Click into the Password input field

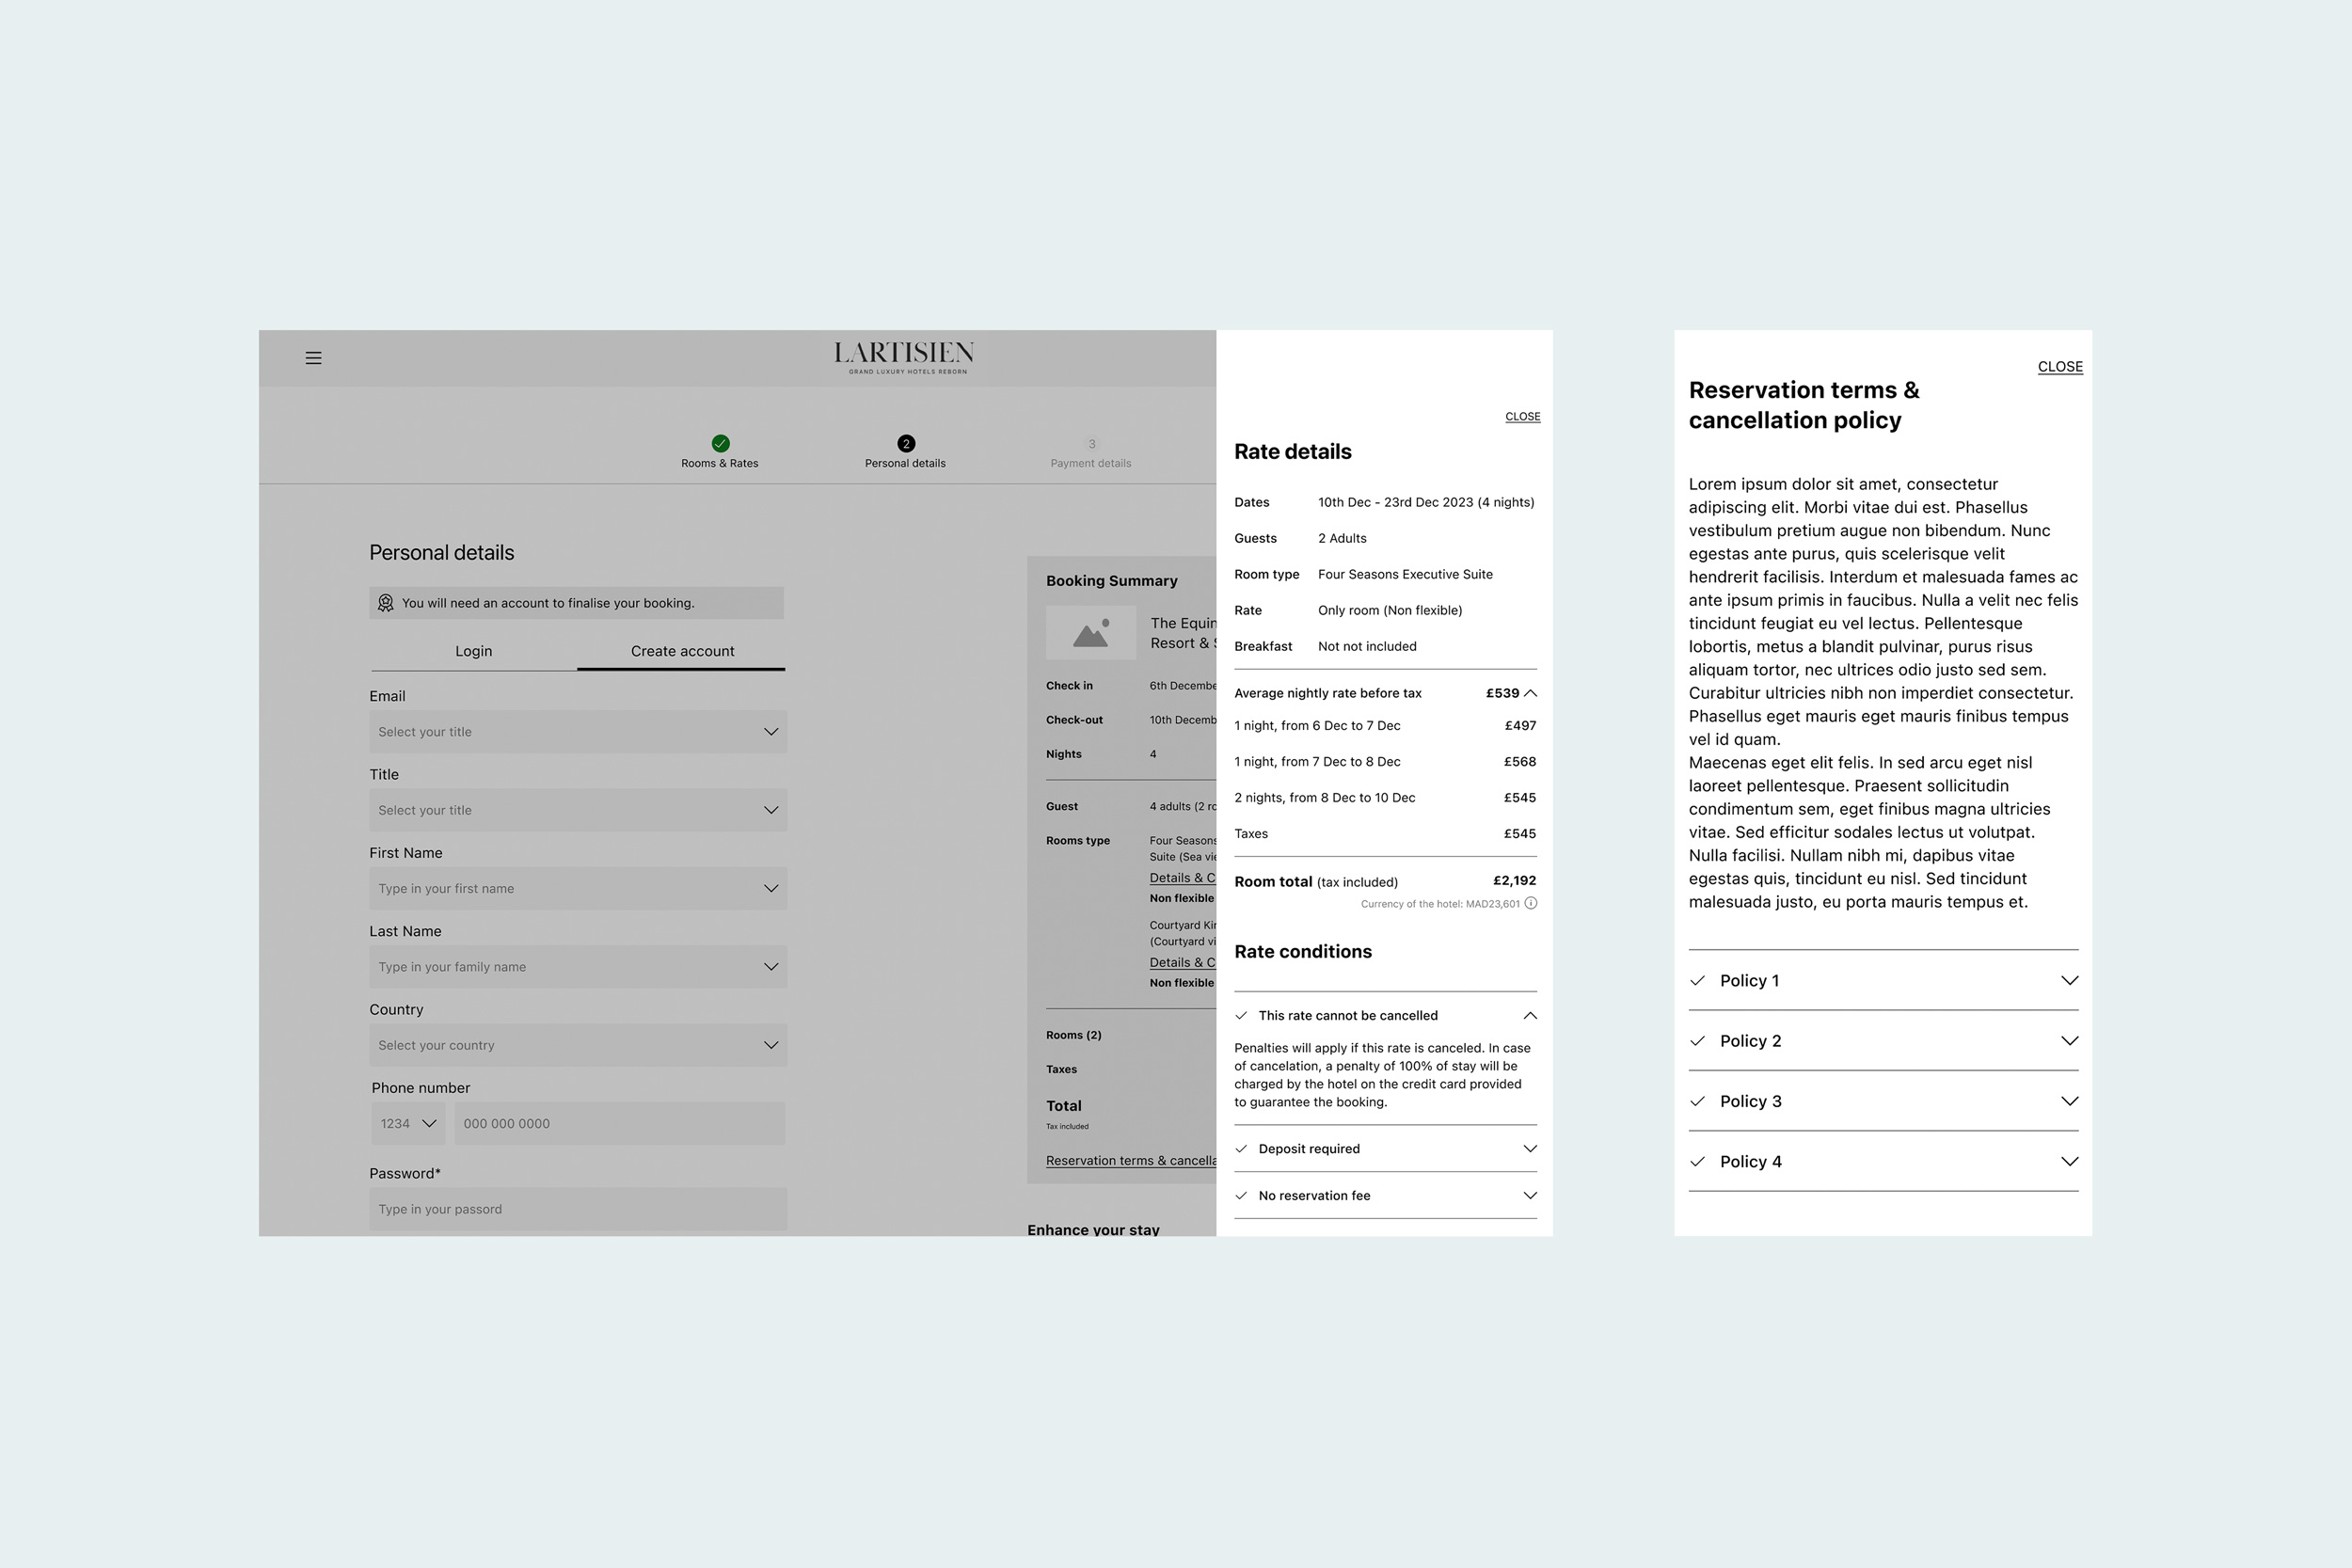[577, 1209]
